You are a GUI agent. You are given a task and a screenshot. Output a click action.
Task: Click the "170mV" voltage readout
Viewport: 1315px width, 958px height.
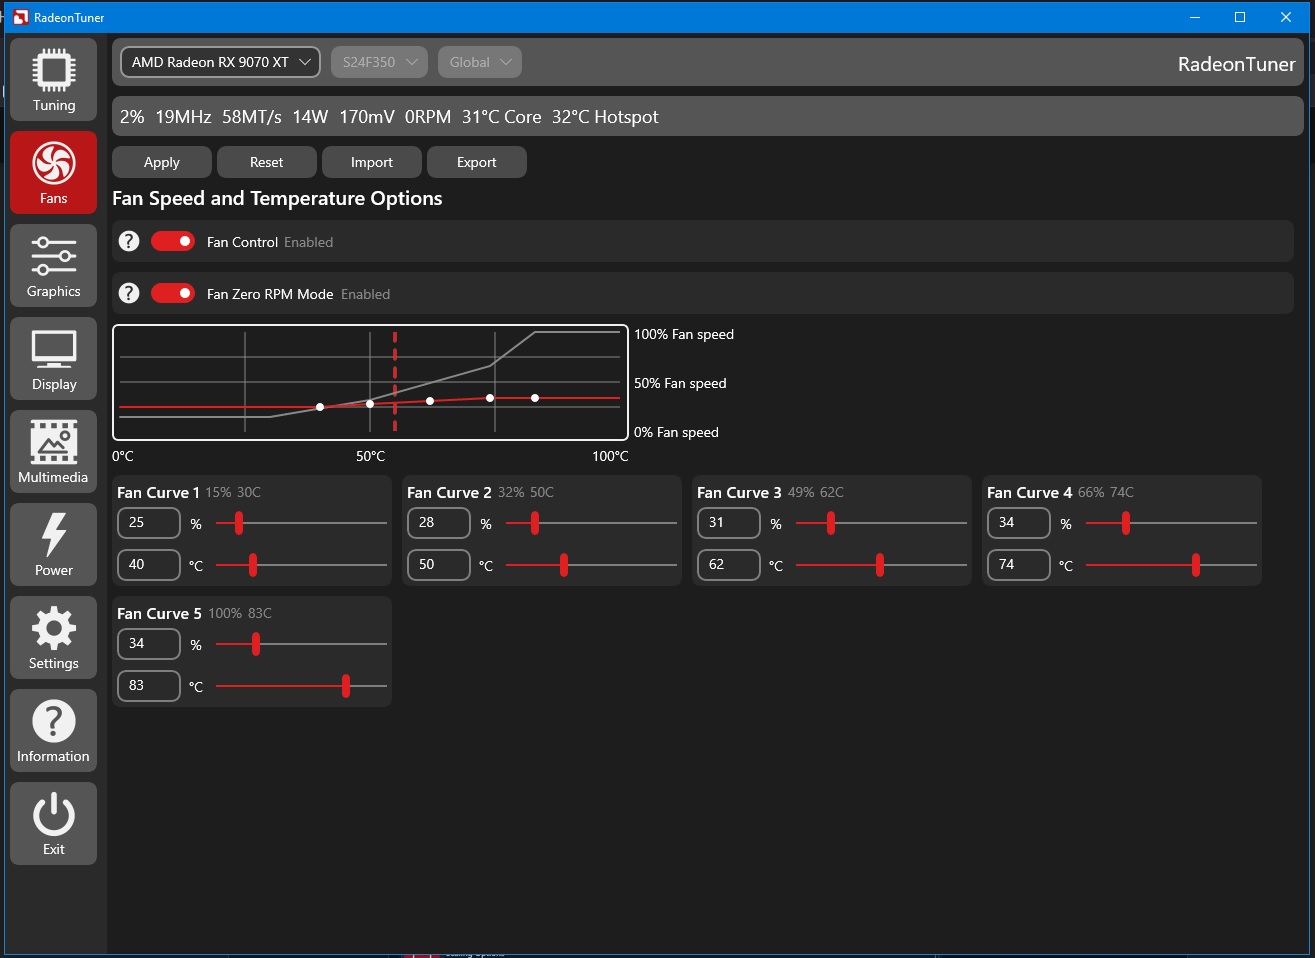click(367, 117)
